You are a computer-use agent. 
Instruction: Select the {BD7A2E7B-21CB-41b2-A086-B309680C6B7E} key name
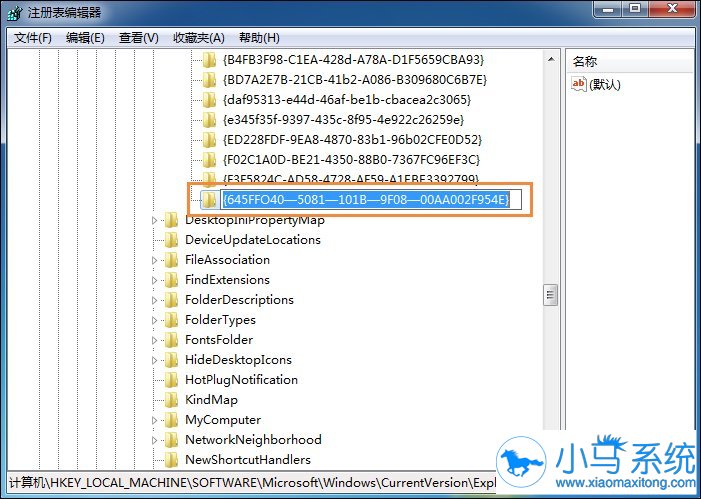[x=355, y=80]
